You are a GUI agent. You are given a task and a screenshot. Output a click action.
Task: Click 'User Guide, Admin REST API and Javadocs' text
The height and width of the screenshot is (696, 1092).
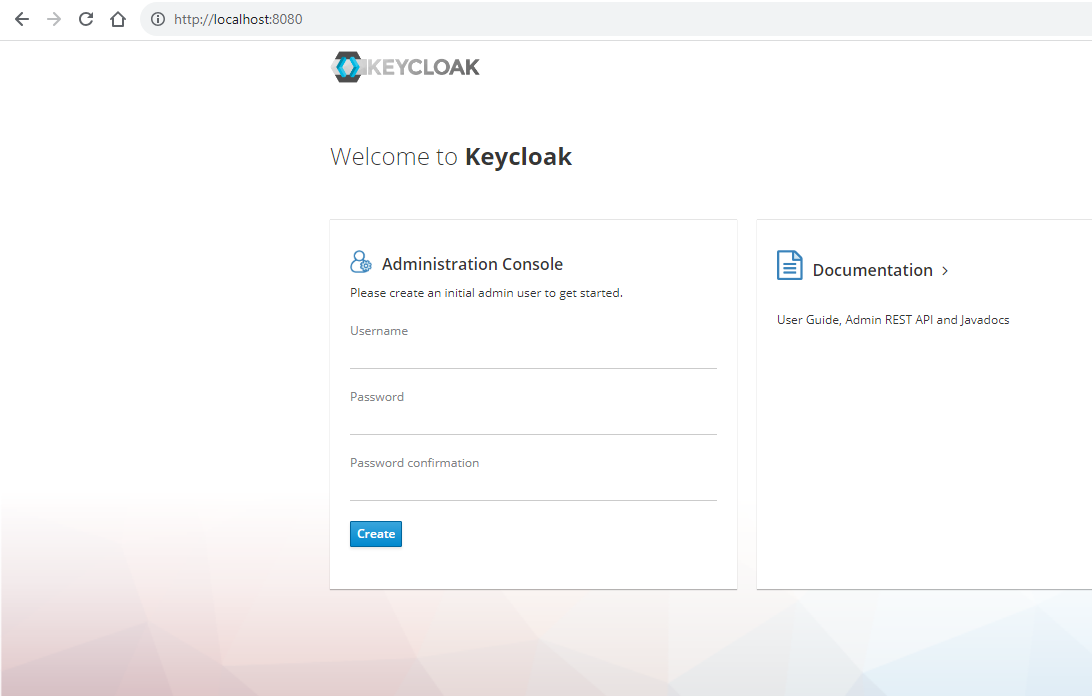(x=893, y=320)
